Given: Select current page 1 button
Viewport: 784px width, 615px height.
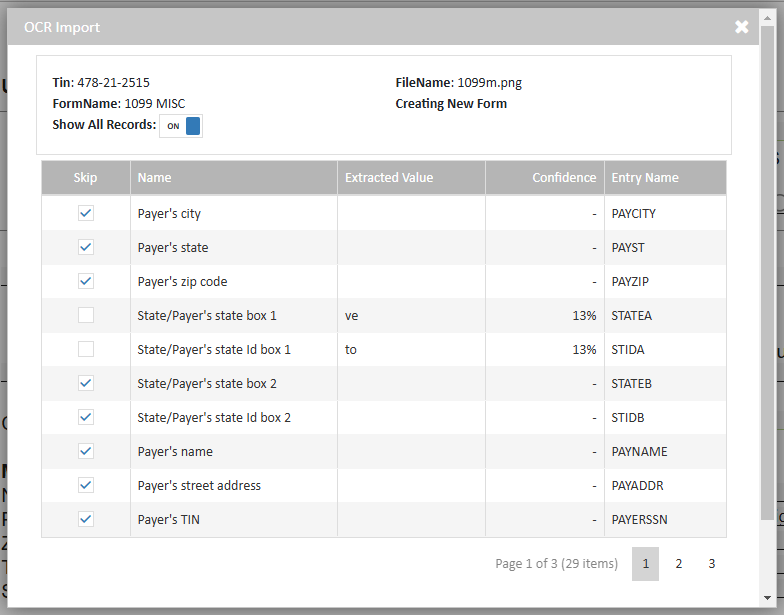Looking at the screenshot, I should tap(645, 564).
